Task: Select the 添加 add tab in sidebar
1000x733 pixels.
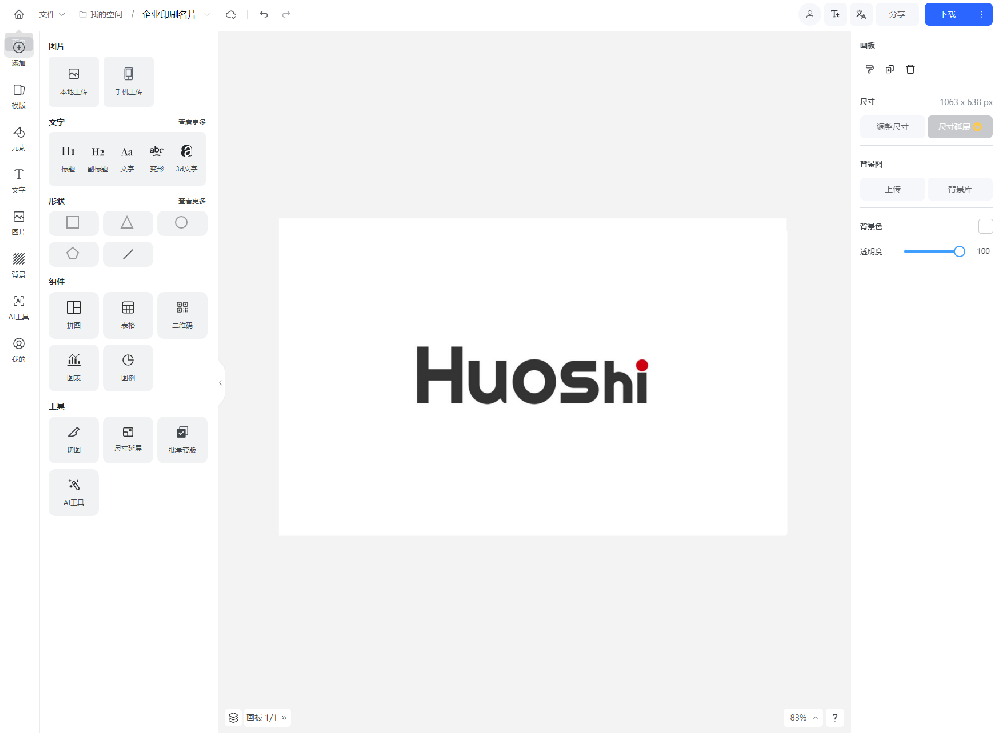Action: [x=18, y=52]
